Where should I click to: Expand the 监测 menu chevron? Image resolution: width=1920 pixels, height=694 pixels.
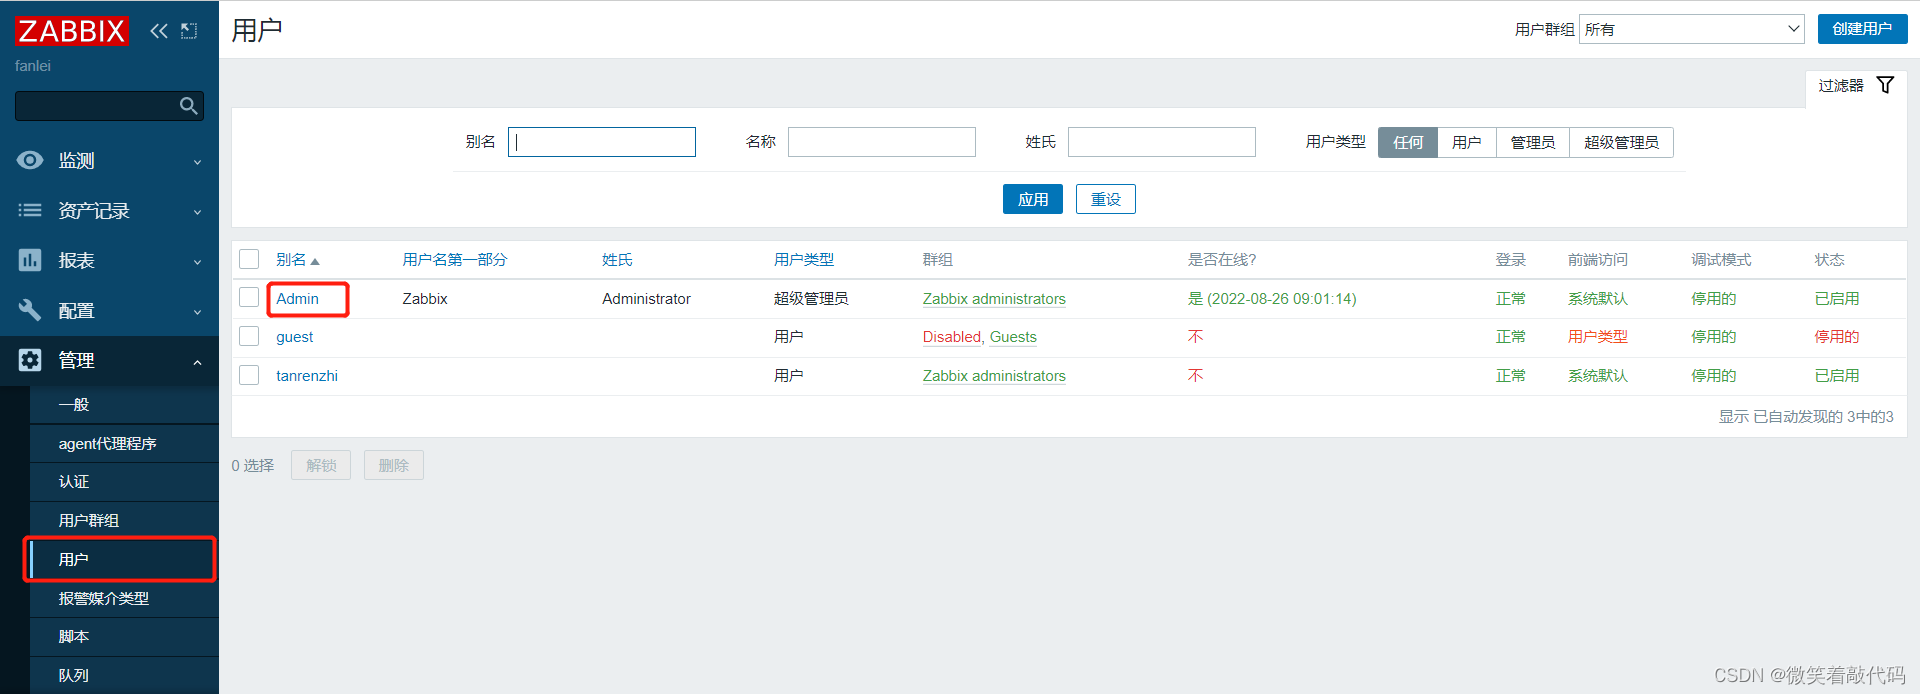coord(197,162)
